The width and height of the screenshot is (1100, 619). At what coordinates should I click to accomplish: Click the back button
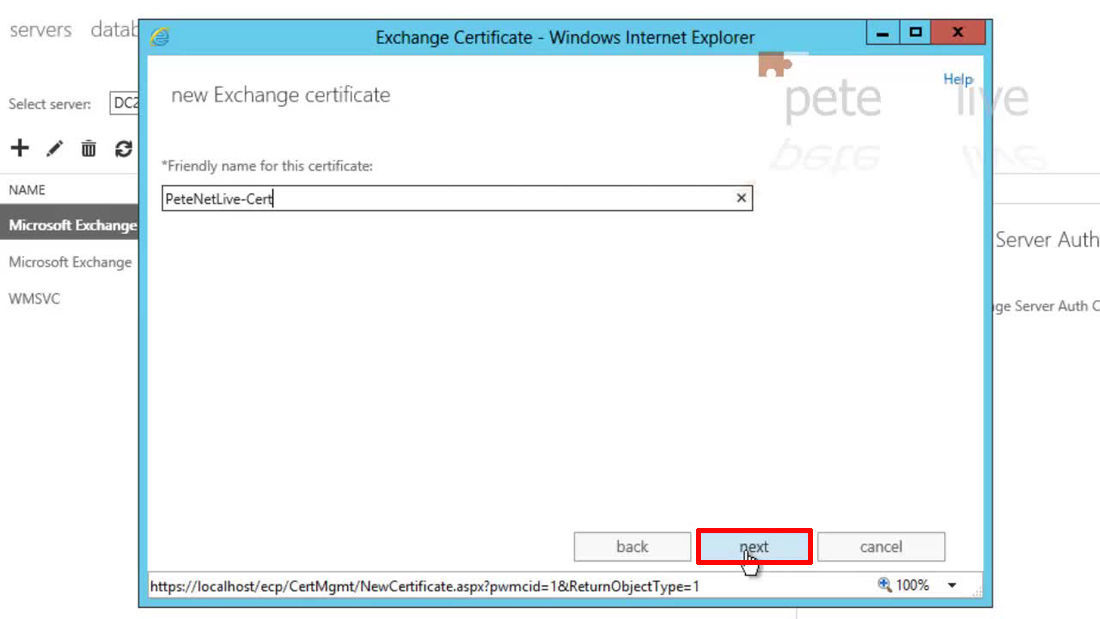[632, 547]
